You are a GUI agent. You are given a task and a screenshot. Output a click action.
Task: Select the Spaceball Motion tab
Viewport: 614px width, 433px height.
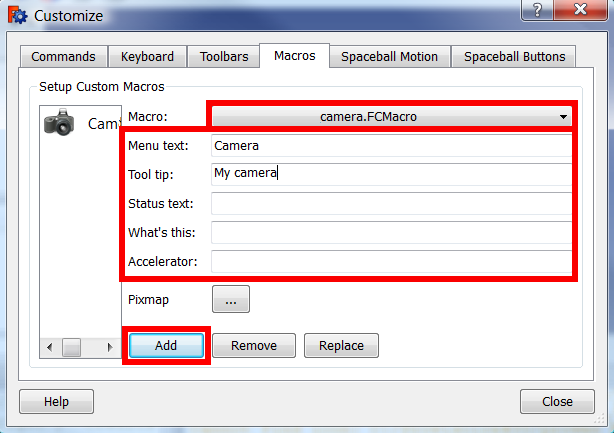click(x=389, y=56)
